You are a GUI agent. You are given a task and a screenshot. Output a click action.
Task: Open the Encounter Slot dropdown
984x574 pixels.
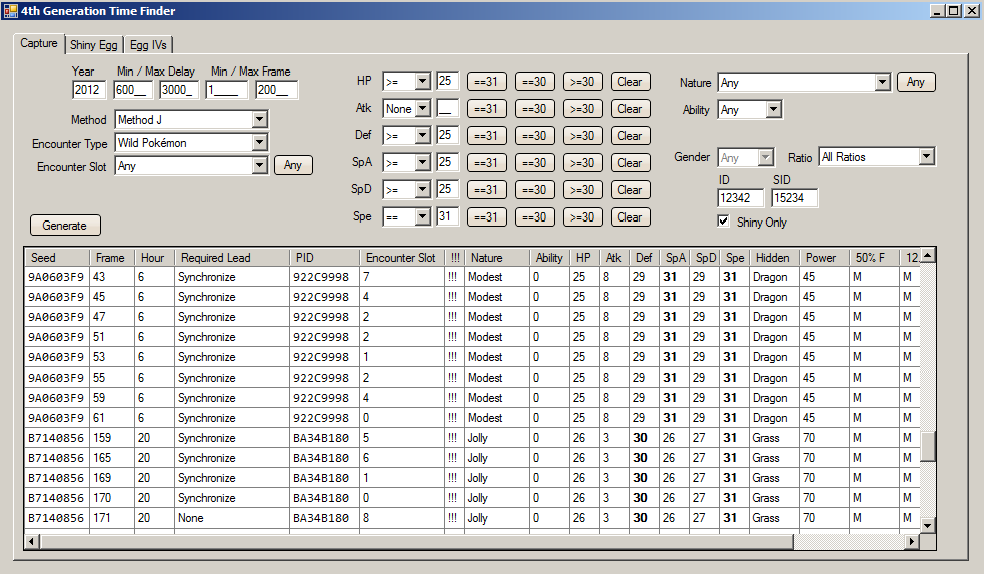coord(260,166)
